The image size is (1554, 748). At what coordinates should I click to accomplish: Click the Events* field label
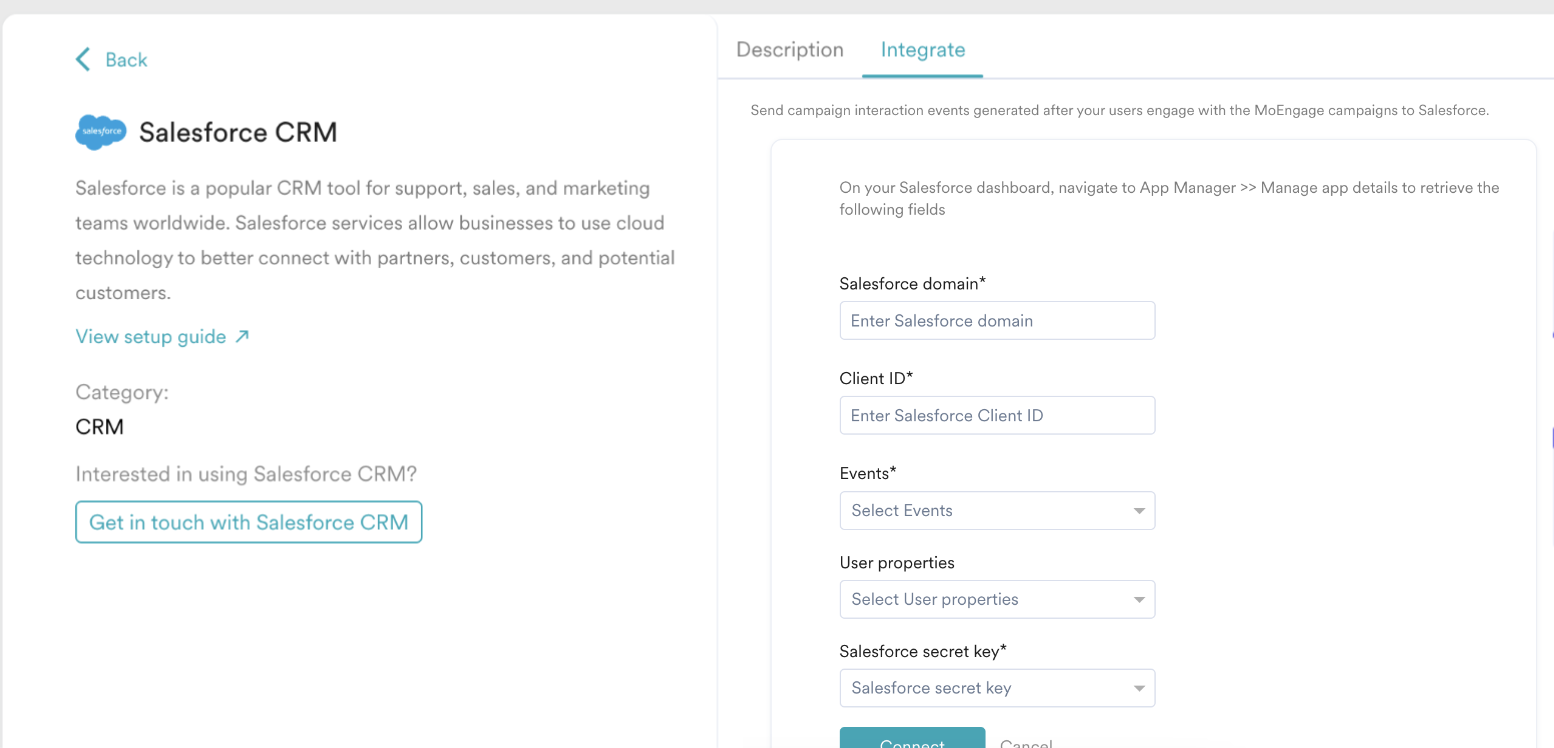(x=868, y=473)
